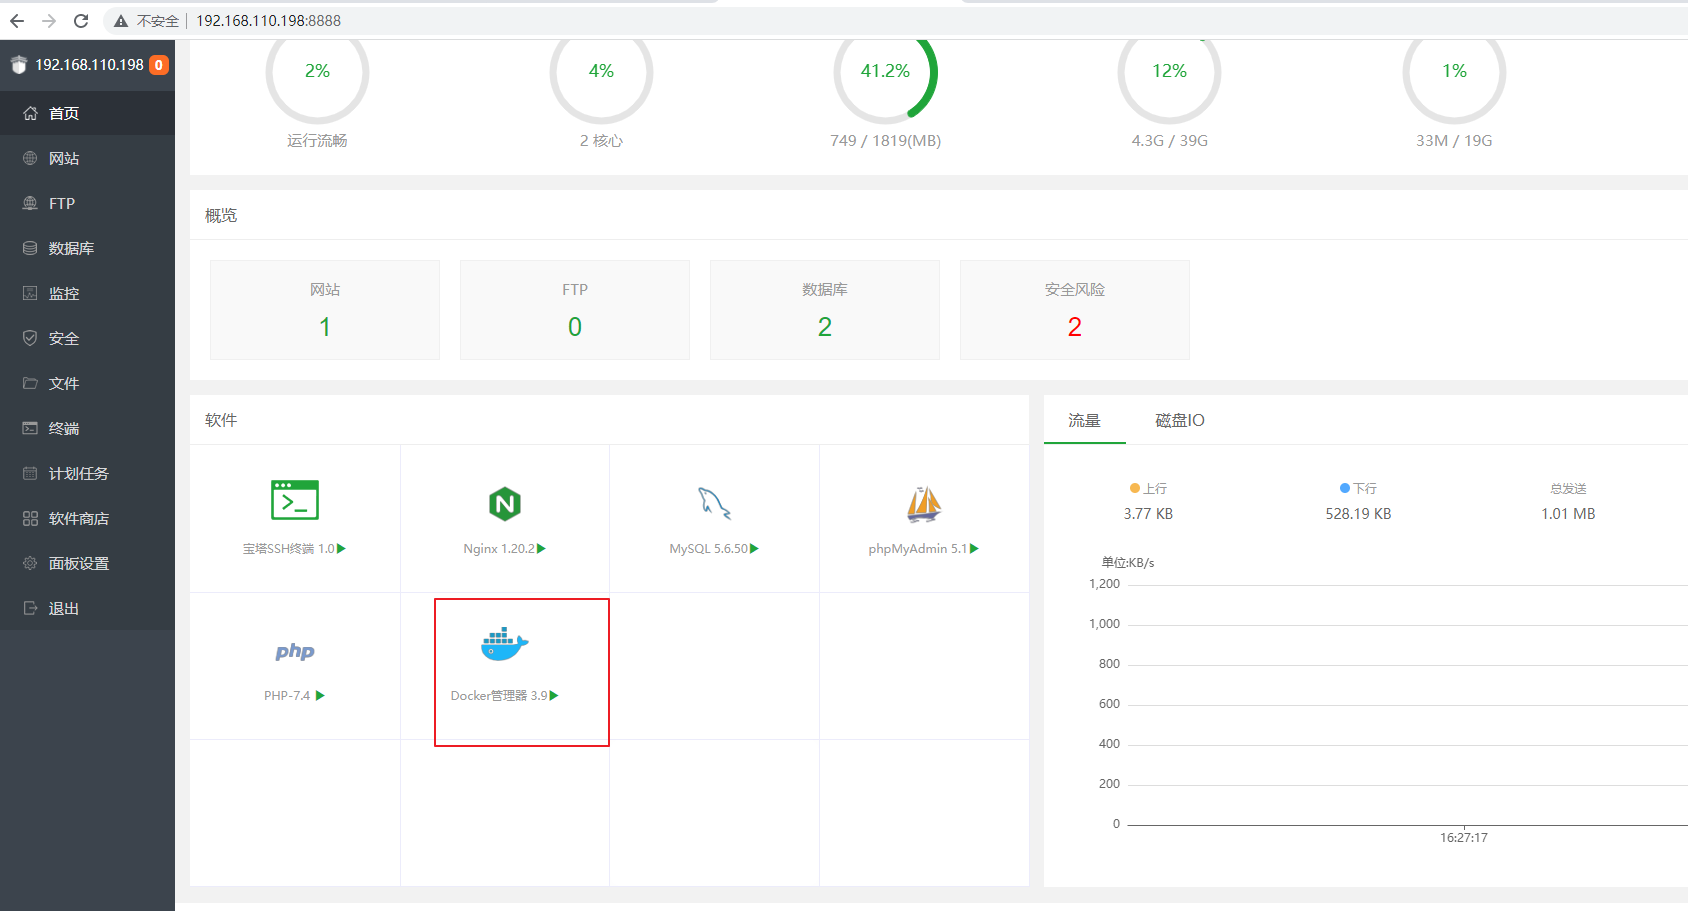Click the phpMyAdmin 5.1 sailboat icon

[924, 504]
